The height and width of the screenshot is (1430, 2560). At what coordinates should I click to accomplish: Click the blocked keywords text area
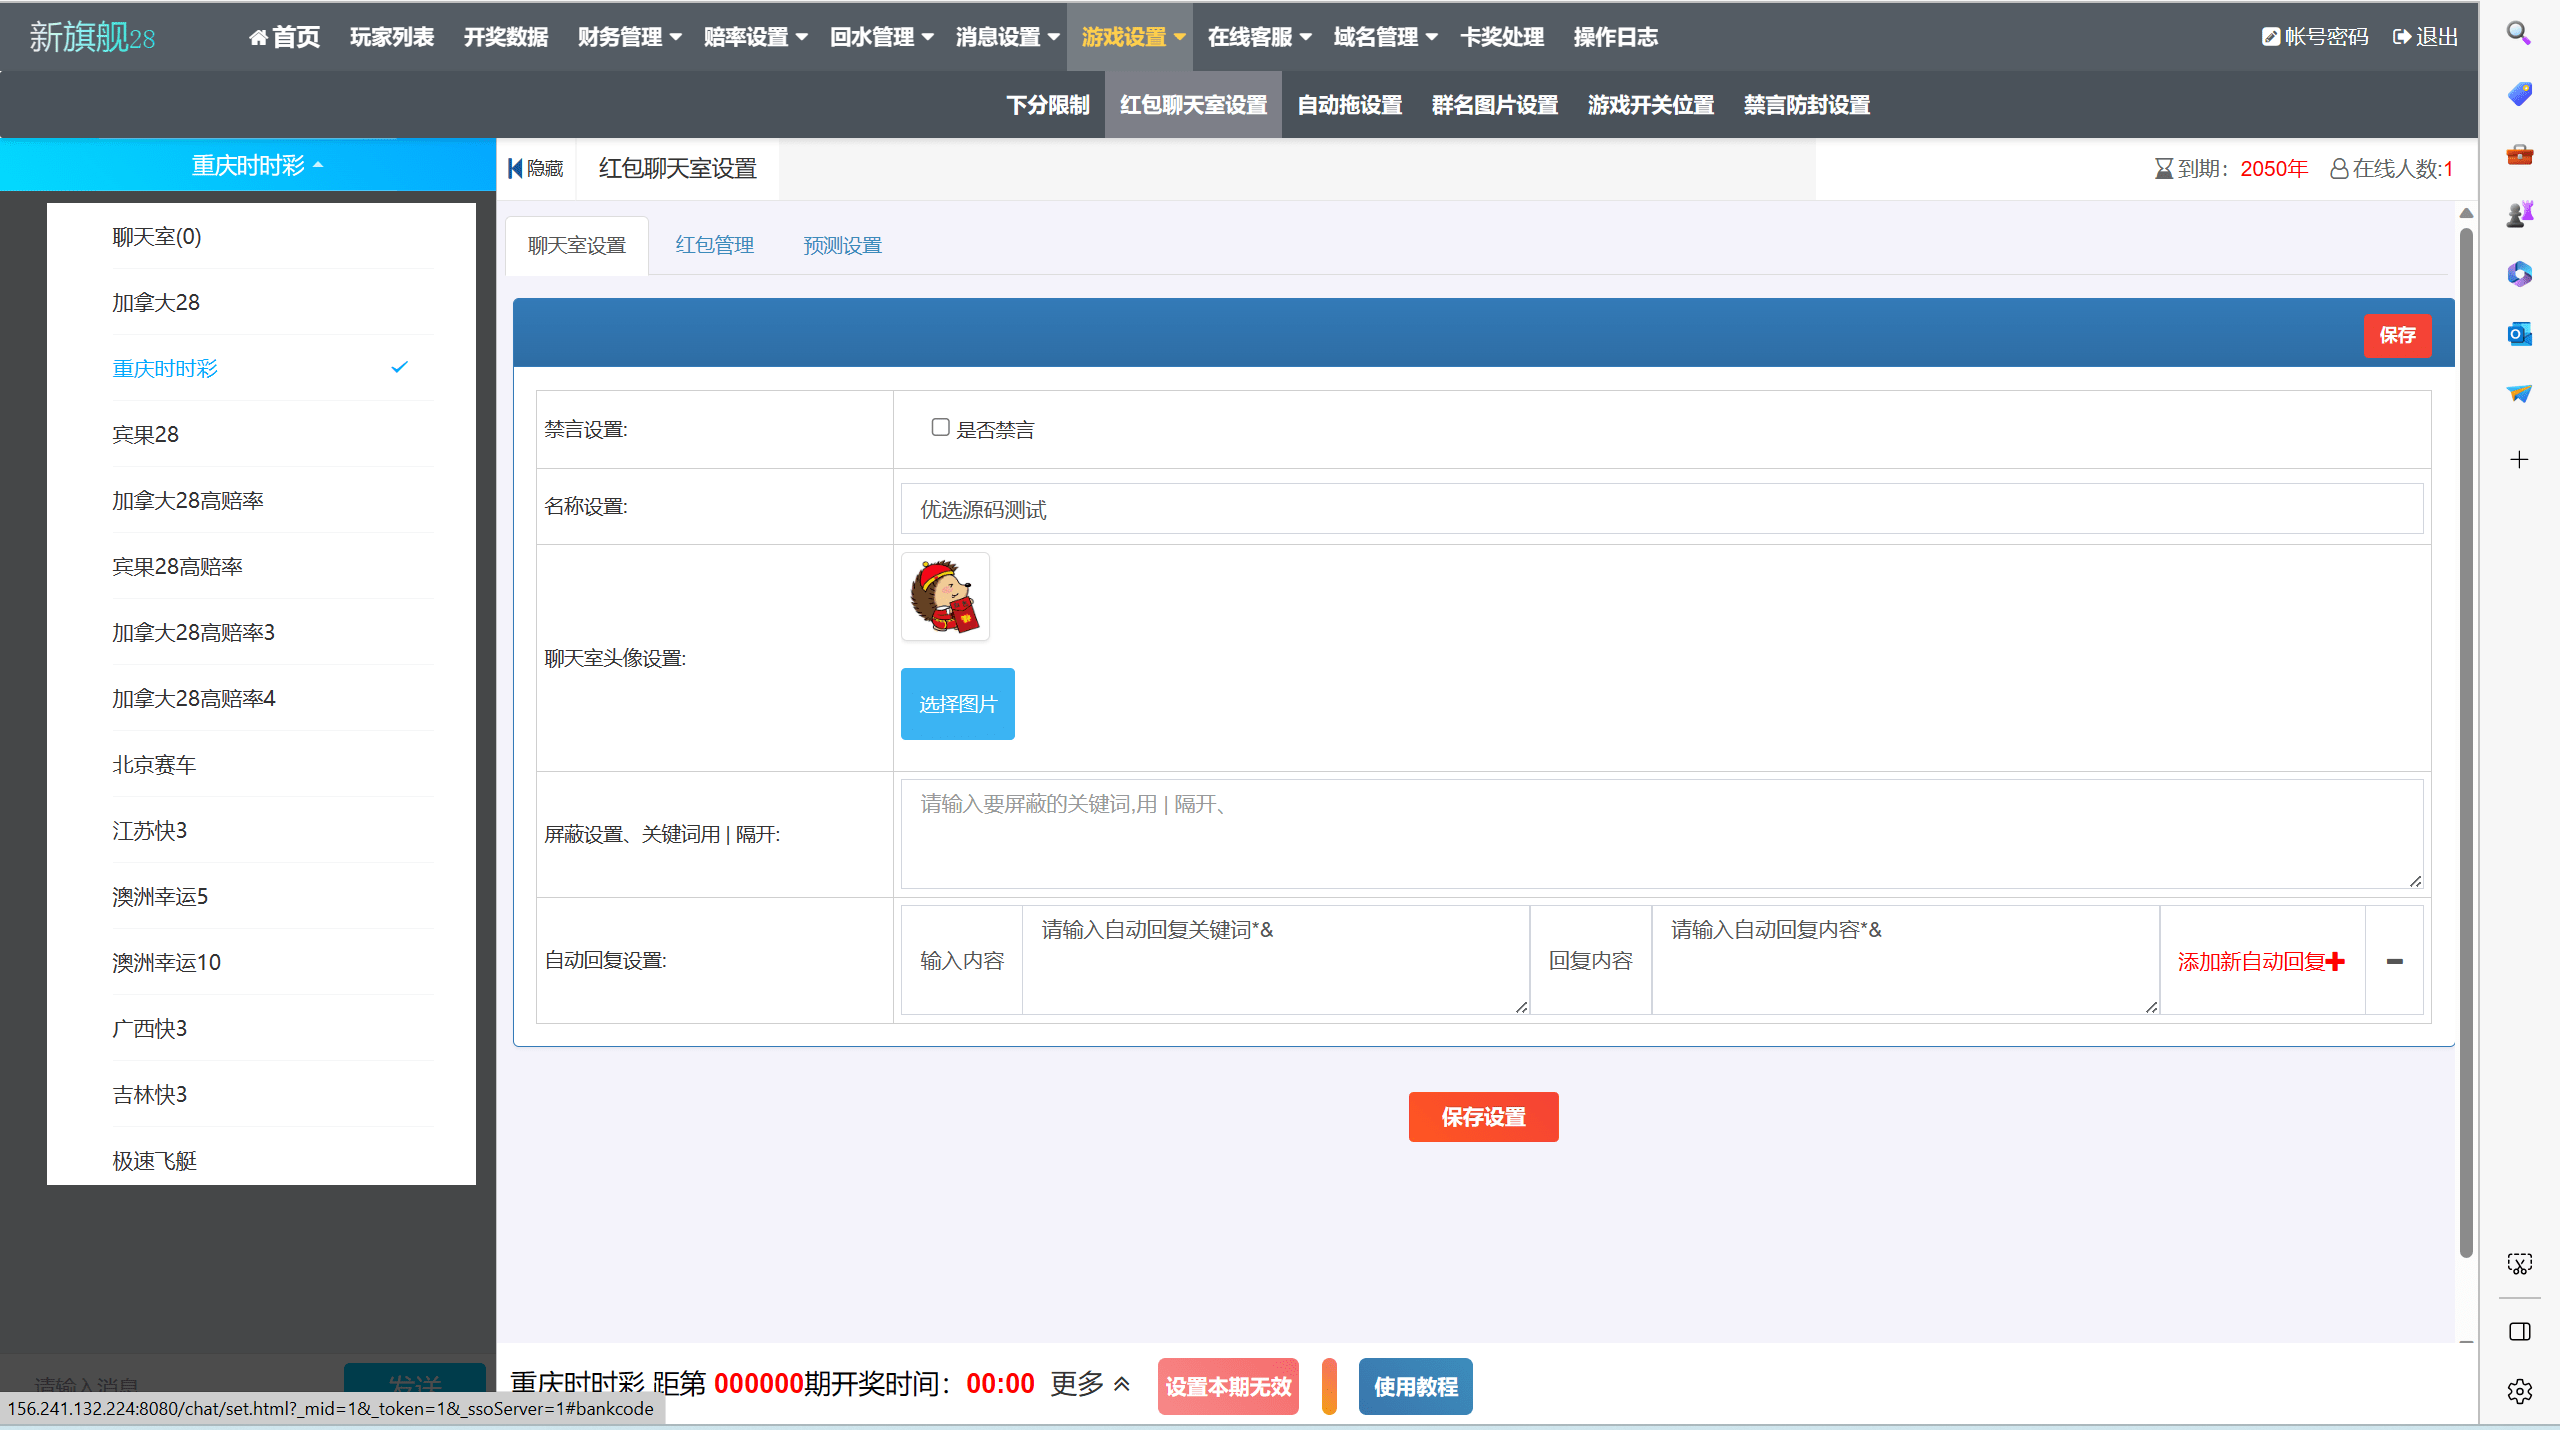[x=1662, y=834]
